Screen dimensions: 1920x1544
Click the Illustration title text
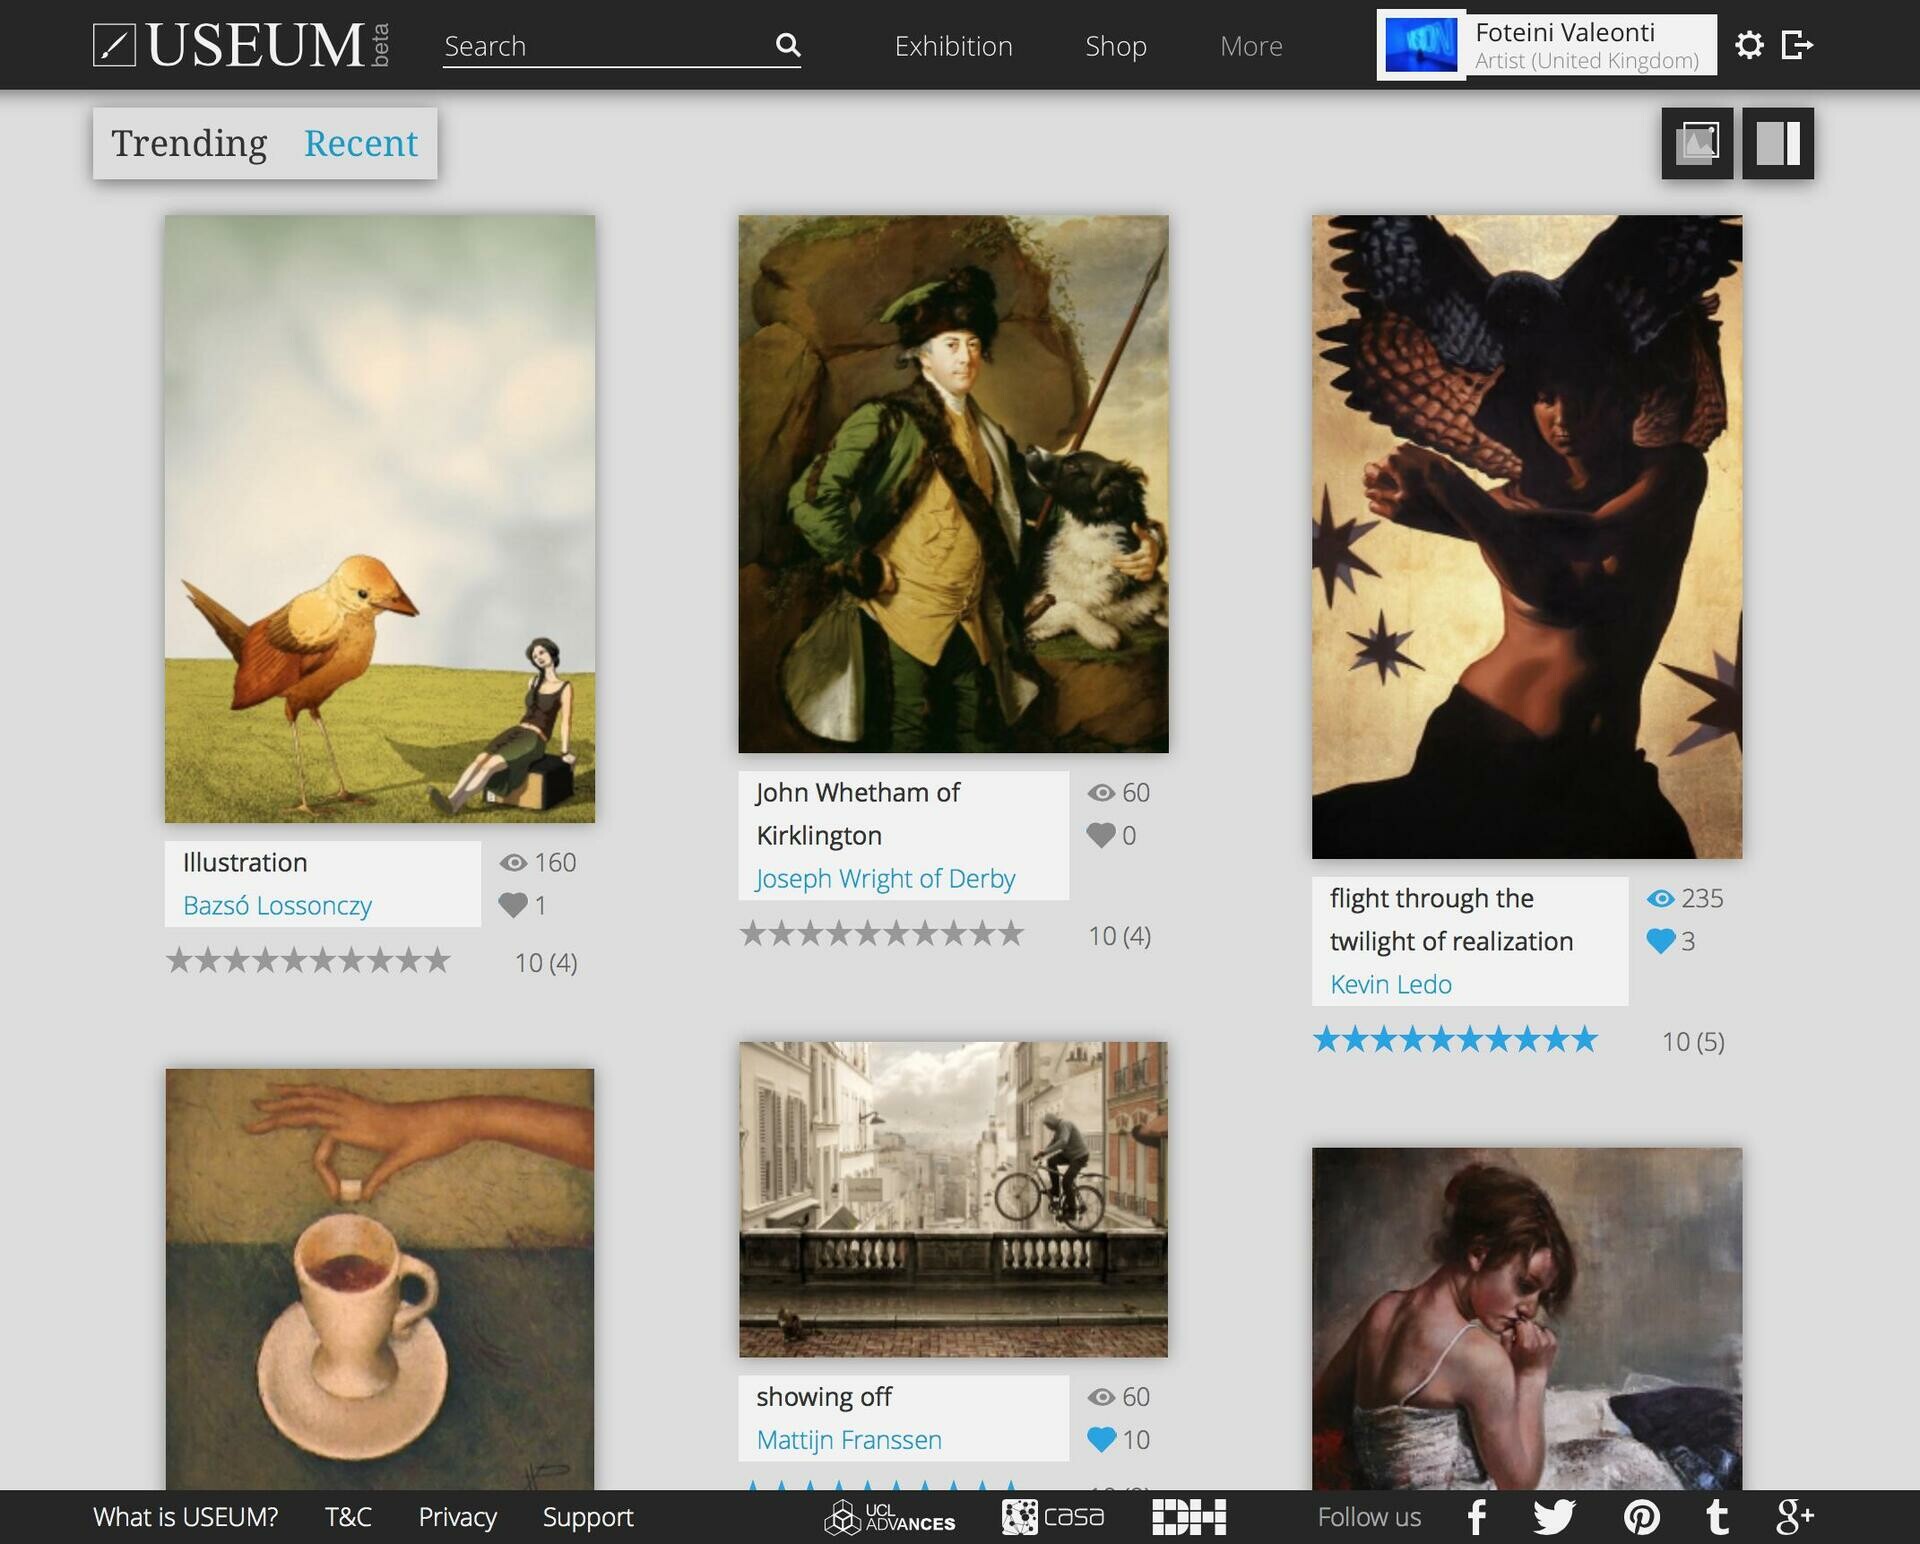(245, 862)
